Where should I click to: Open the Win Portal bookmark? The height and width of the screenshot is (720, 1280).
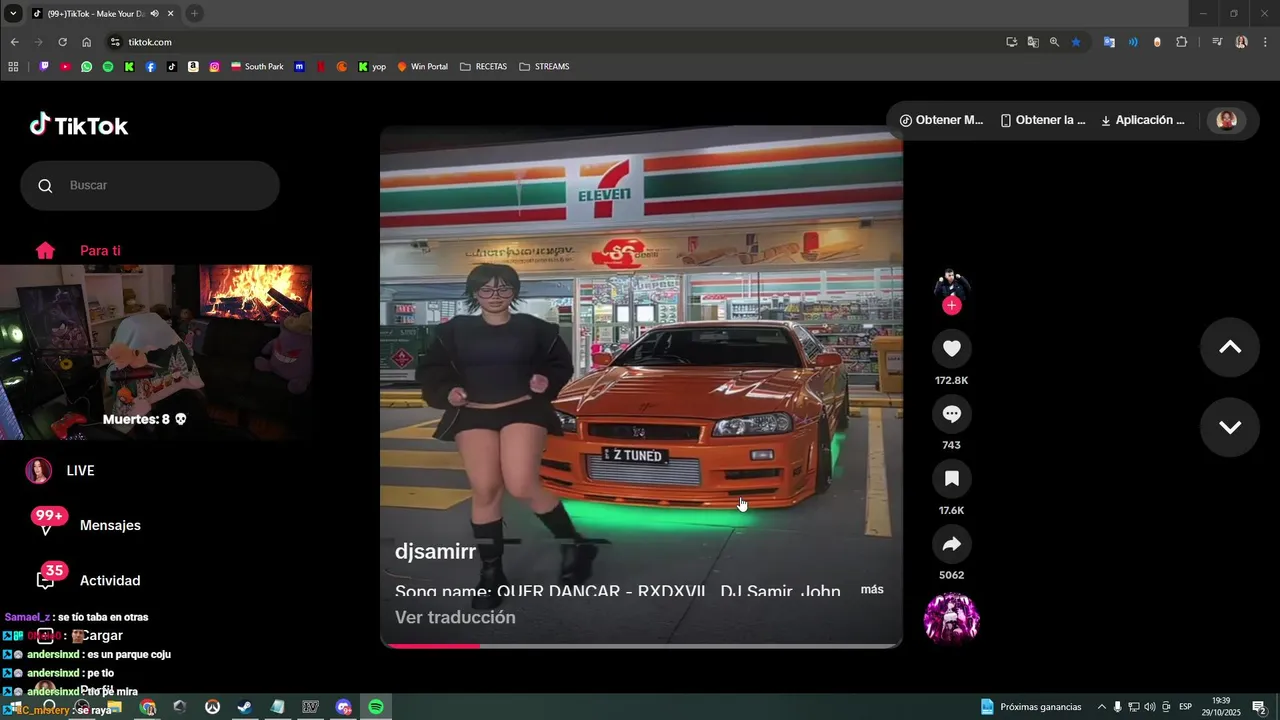coord(422,67)
